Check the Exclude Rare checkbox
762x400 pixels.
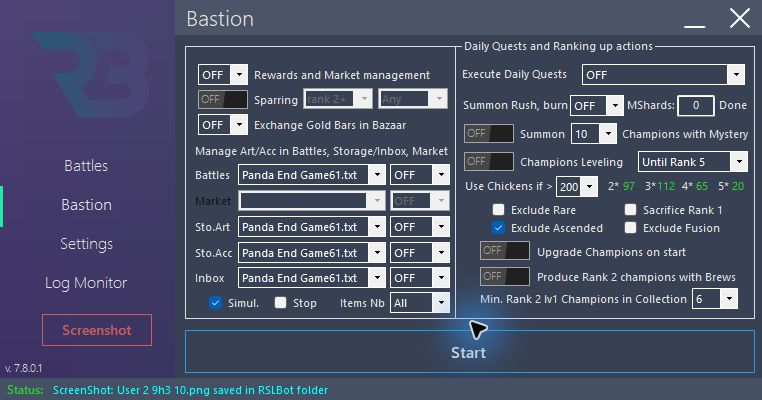click(x=498, y=209)
